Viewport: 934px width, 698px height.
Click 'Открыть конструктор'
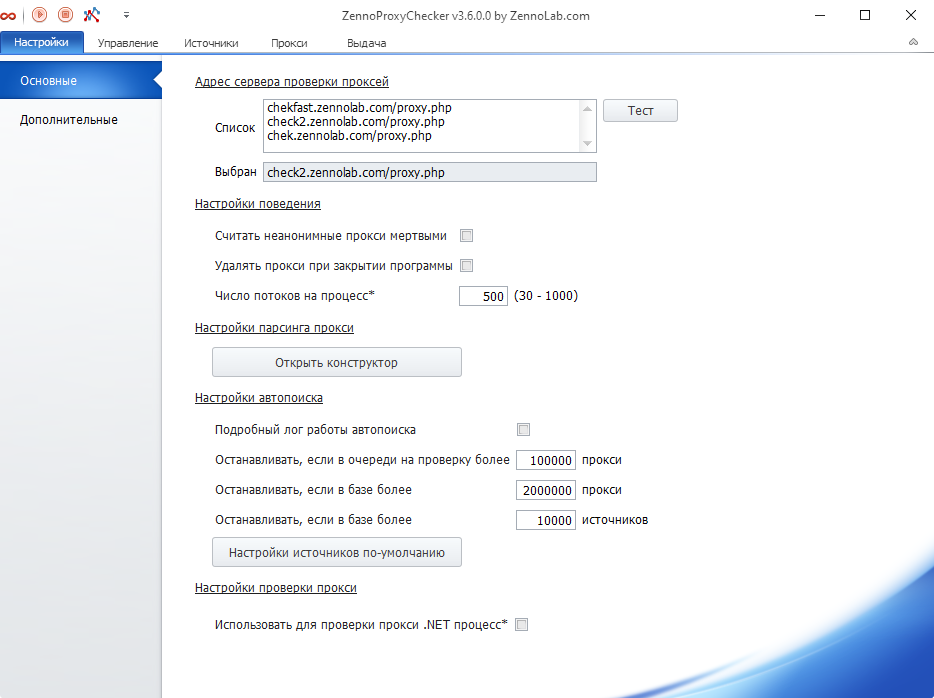[336, 361]
